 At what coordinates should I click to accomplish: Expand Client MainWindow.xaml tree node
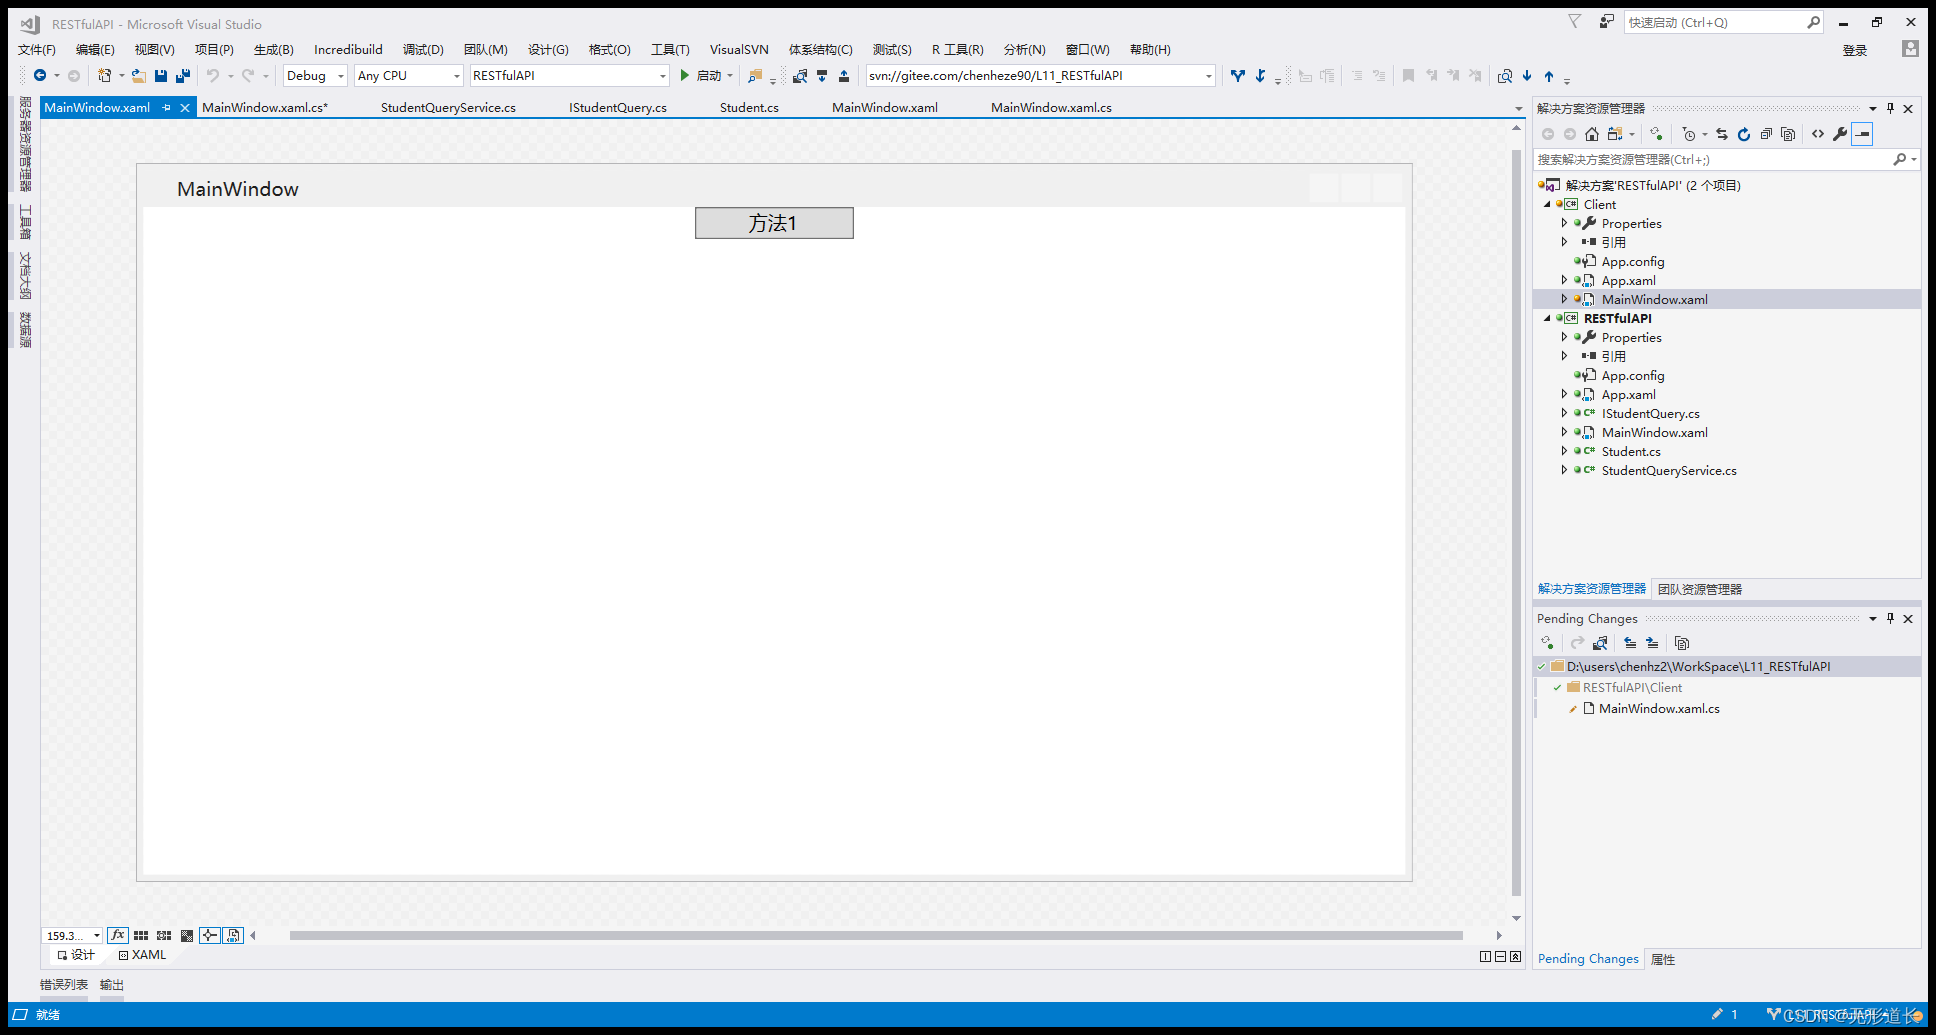click(x=1564, y=299)
